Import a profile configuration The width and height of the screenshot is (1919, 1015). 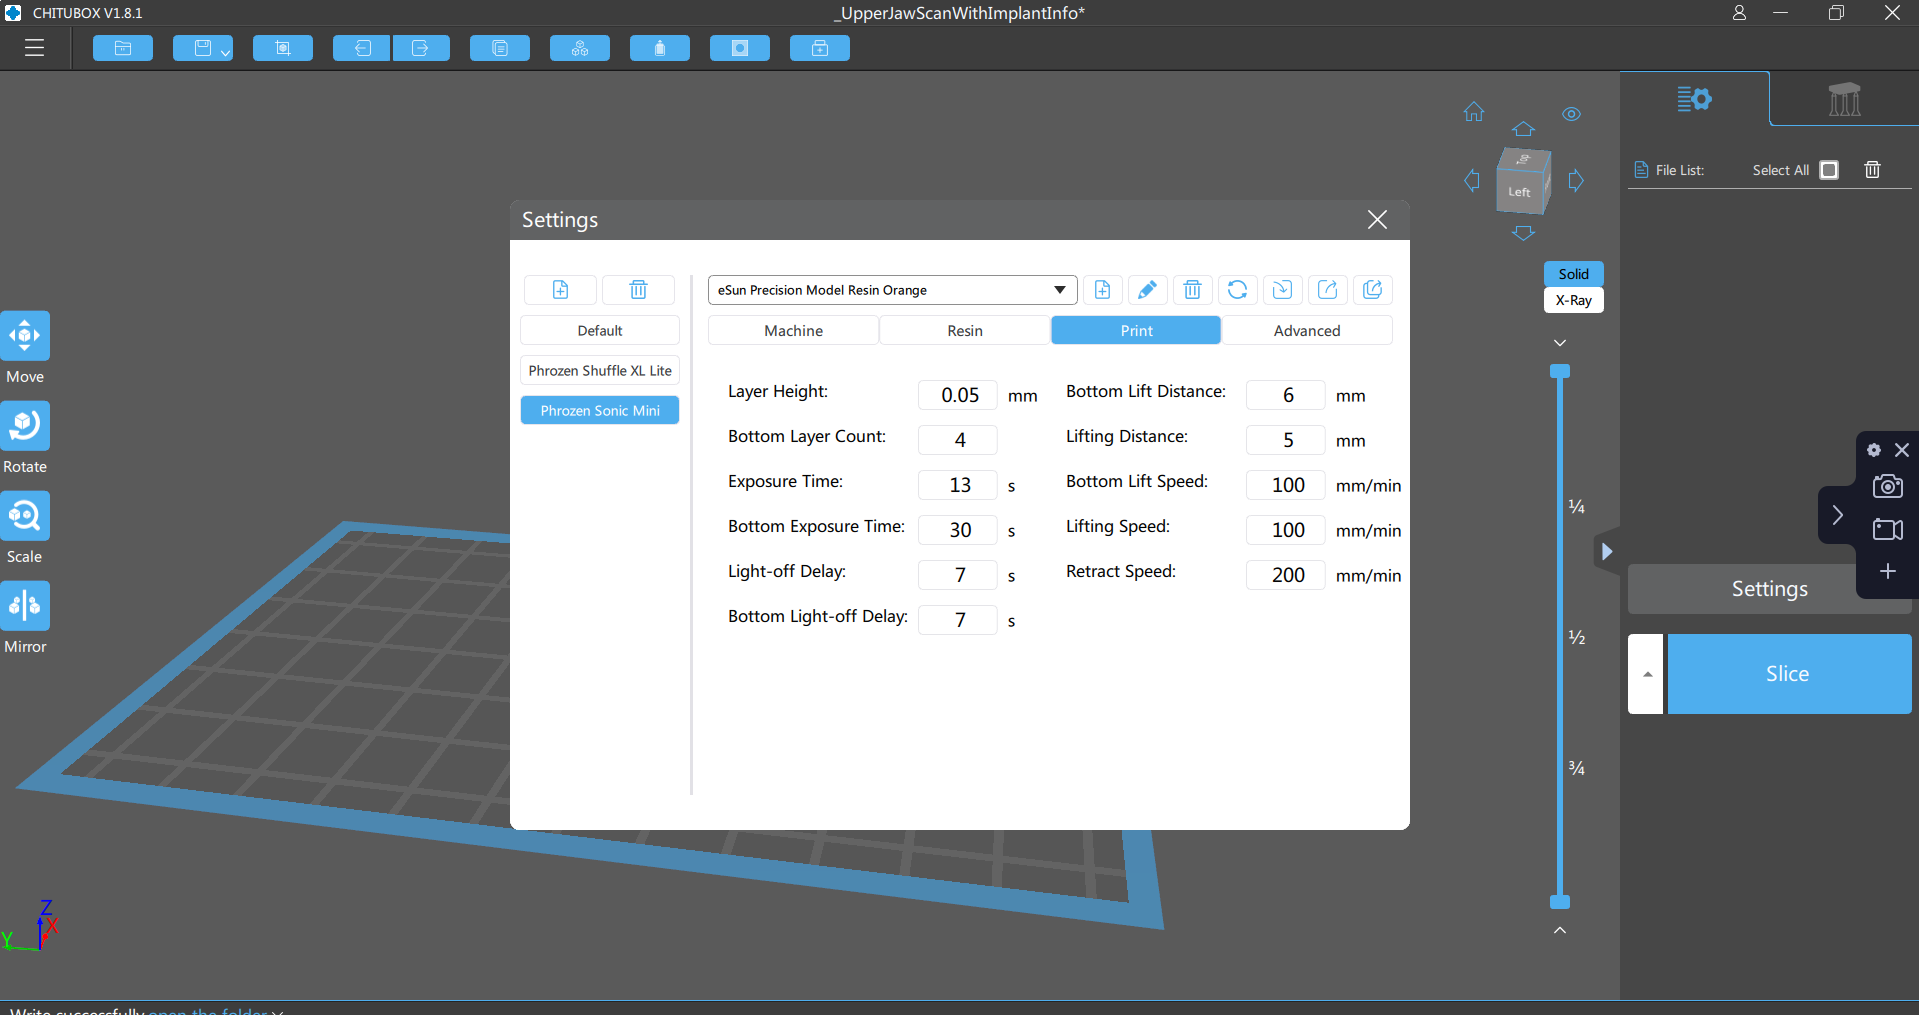coord(1282,290)
